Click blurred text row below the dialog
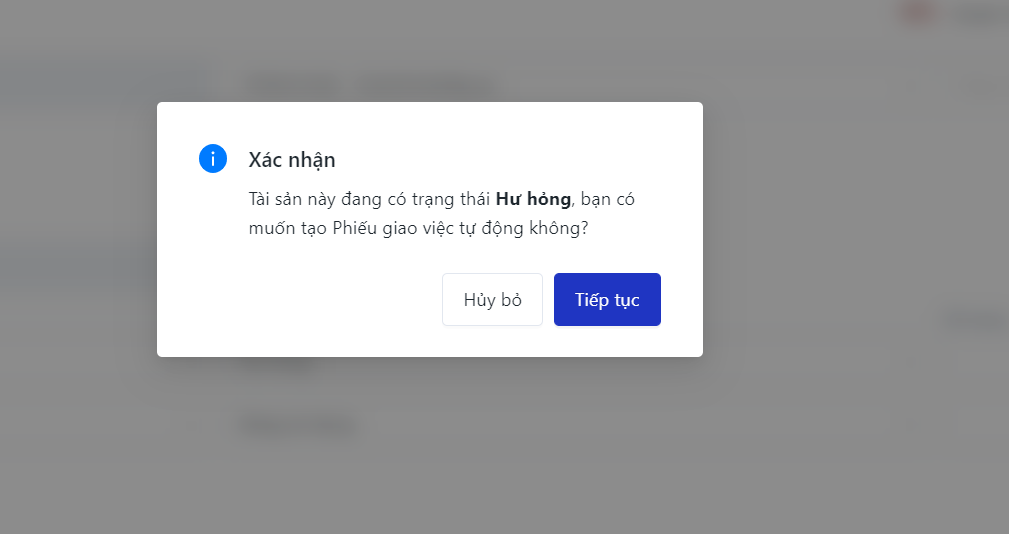 (x=299, y=425)
